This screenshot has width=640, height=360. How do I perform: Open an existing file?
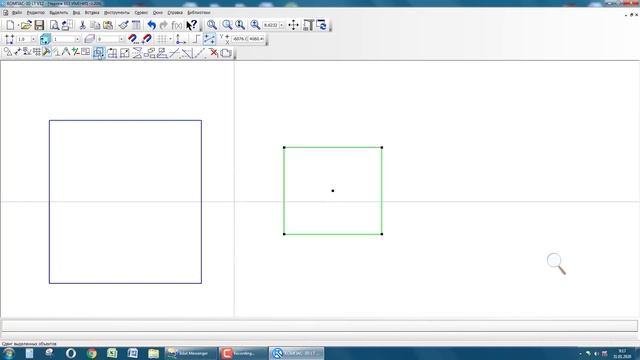pyautogui.click(x=26, y=25)
